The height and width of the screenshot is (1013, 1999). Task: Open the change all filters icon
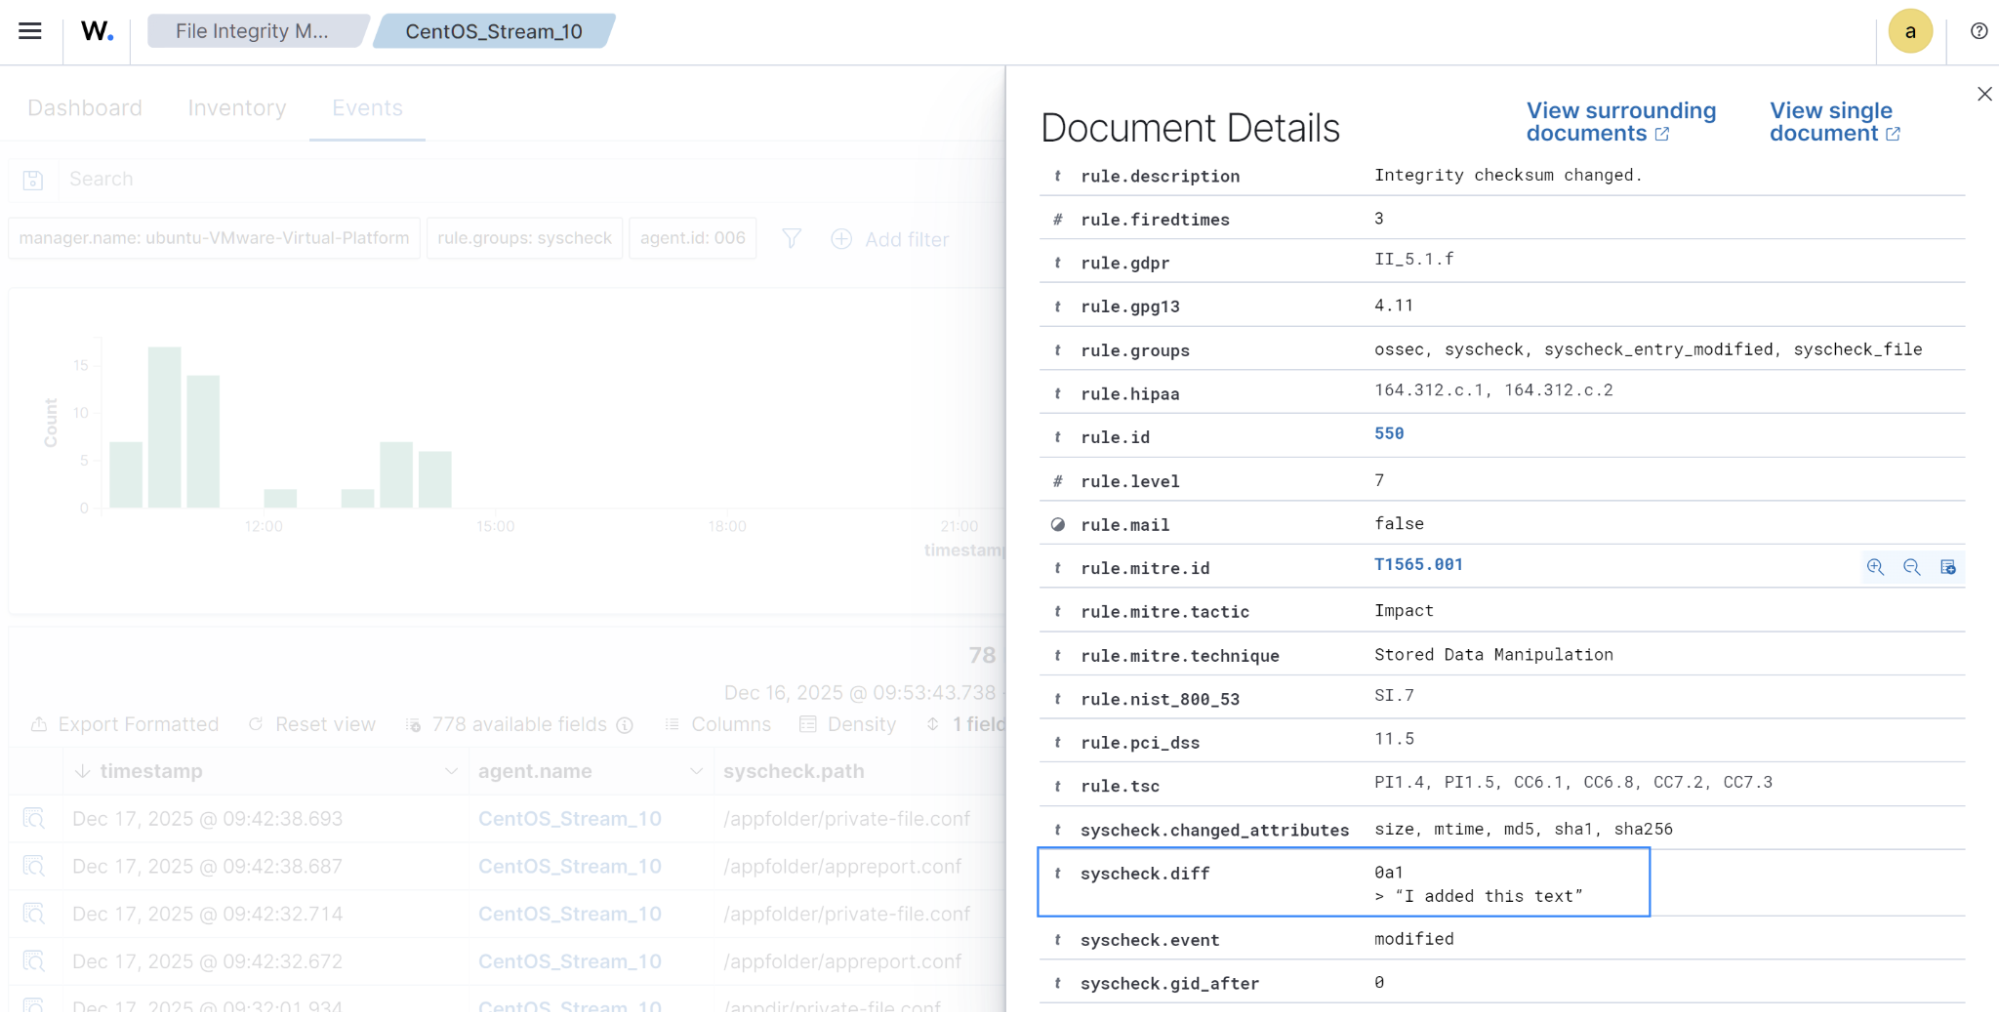[791, 239]
